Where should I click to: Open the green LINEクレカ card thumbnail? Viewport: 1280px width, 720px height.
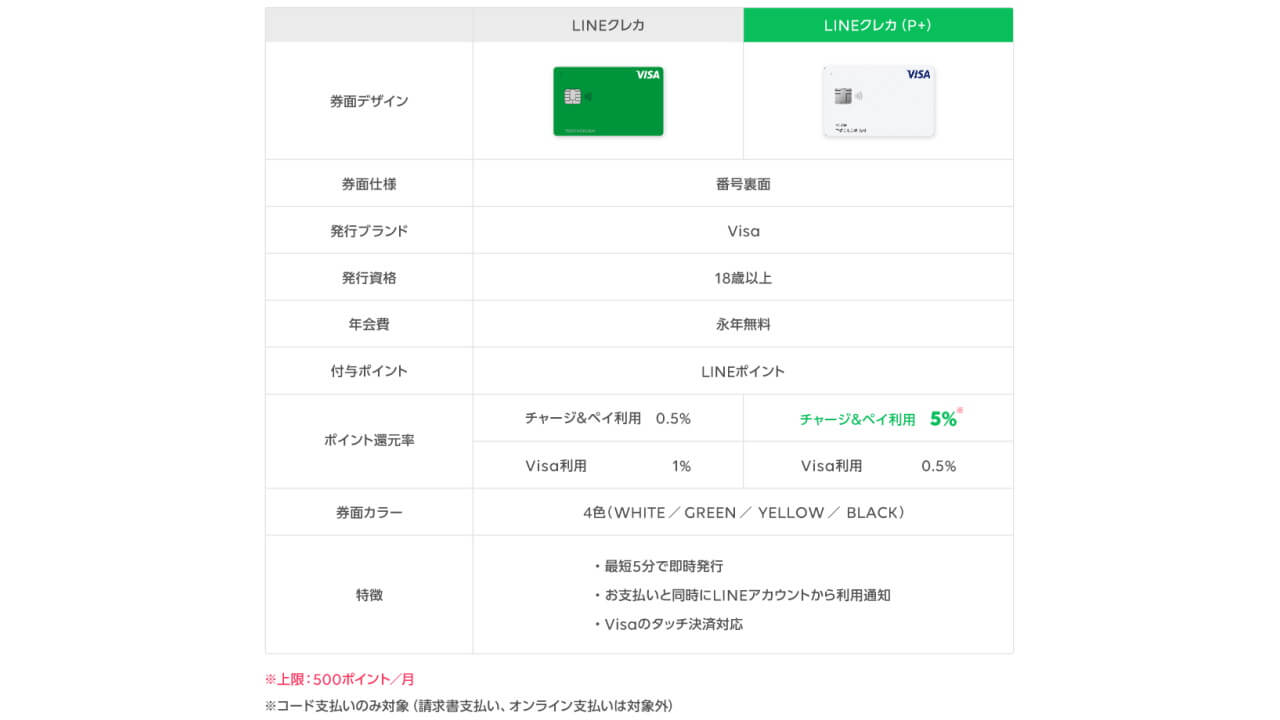tap(608, 100)
